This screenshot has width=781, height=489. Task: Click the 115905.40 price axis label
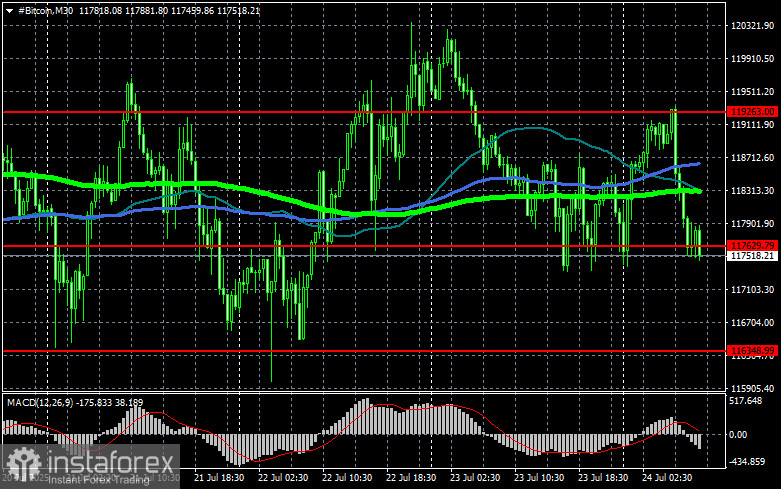pos(752,388)
